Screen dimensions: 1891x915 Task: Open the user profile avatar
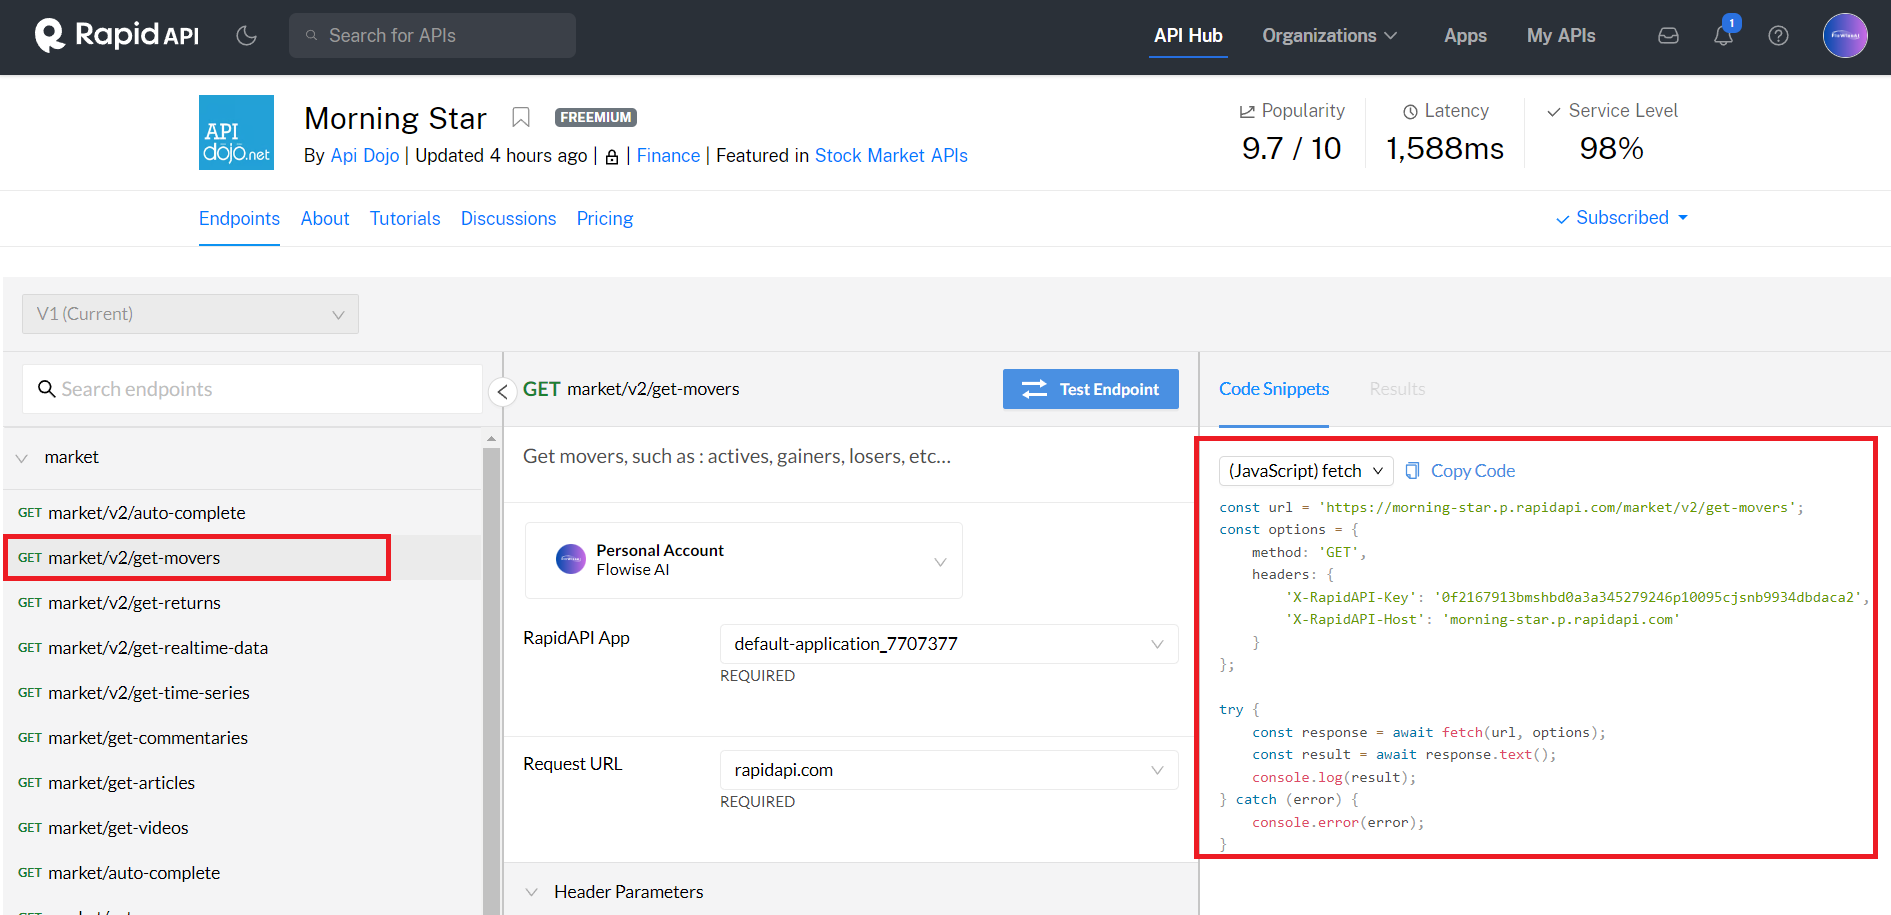click(1844, 36)
